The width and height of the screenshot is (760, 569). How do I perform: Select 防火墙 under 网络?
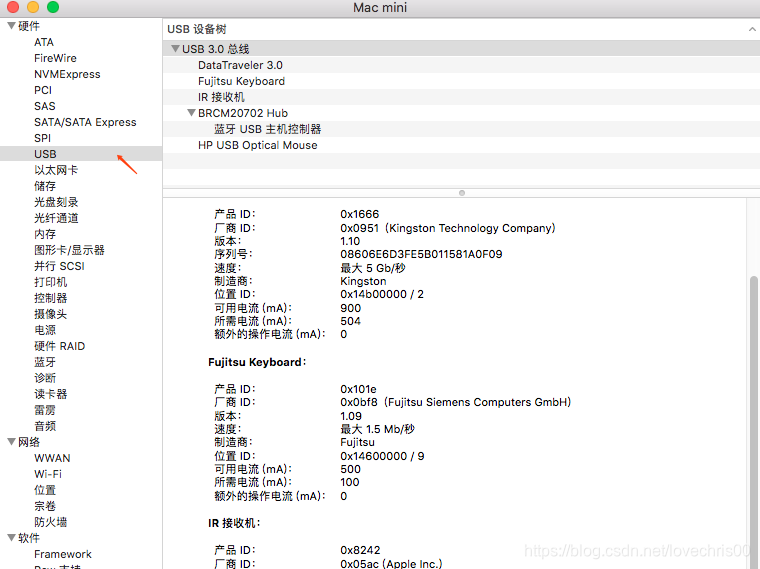tap(50, 522)
